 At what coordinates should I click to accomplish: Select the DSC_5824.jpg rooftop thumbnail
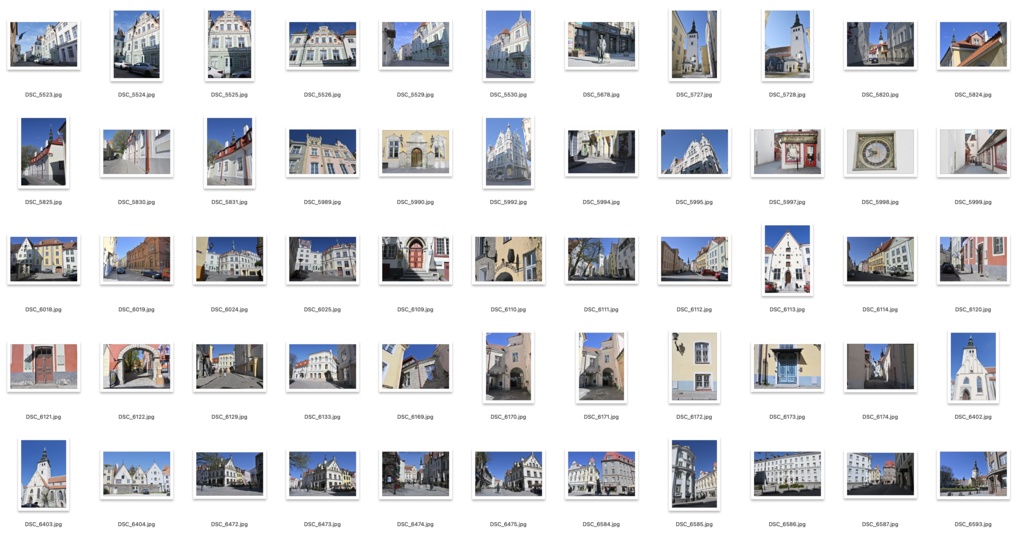point(973,44)
